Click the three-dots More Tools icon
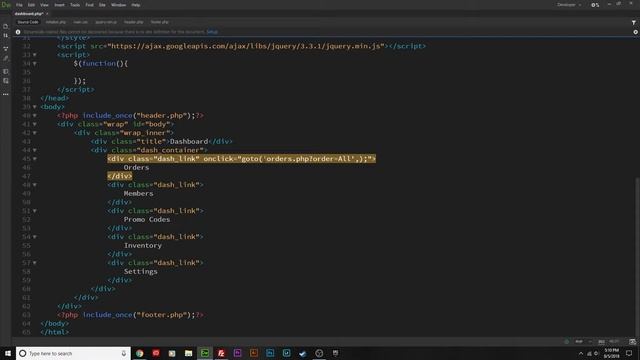 click(x=6, y=94)
